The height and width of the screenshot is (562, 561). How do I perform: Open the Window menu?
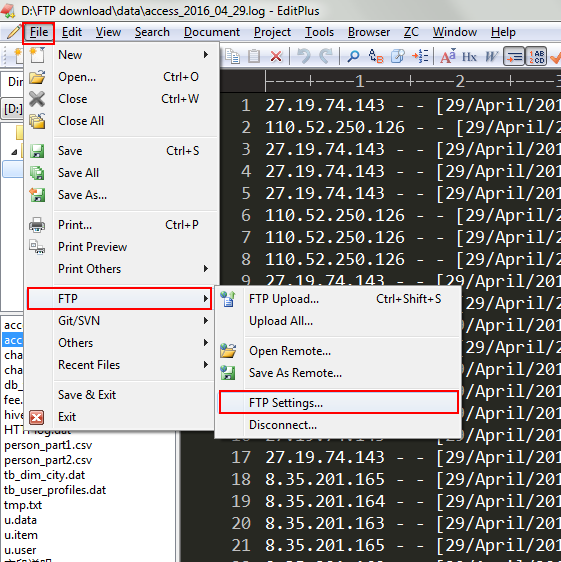coord(455,33)
